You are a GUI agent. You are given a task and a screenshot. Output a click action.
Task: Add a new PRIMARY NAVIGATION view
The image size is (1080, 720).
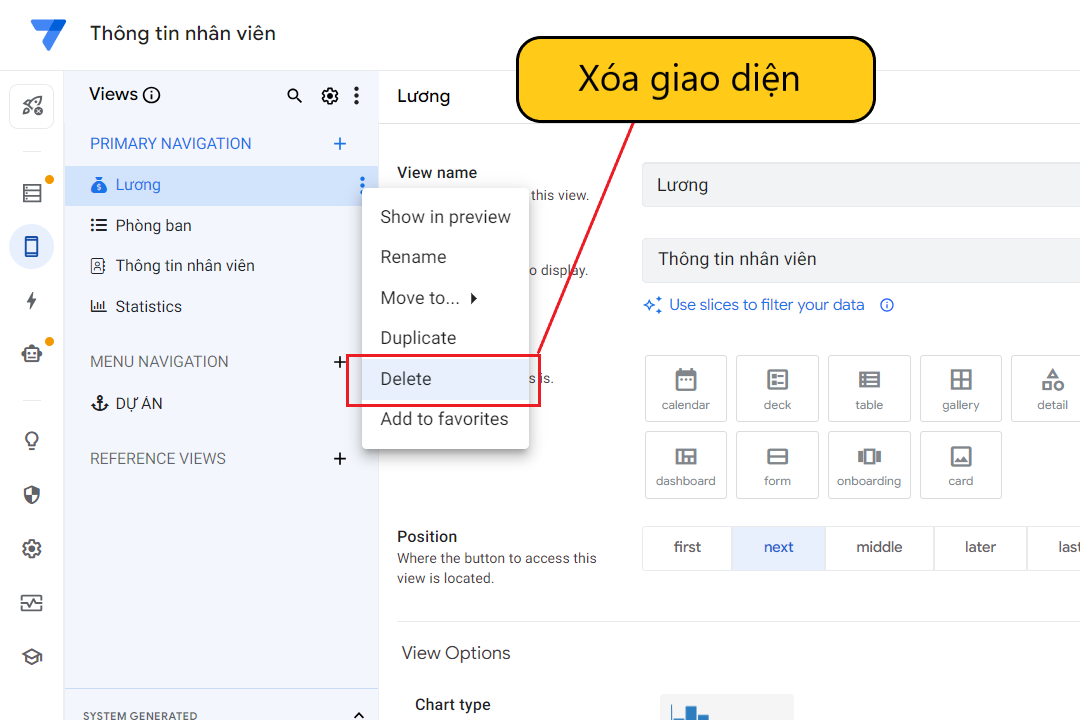tap(340, 143)
